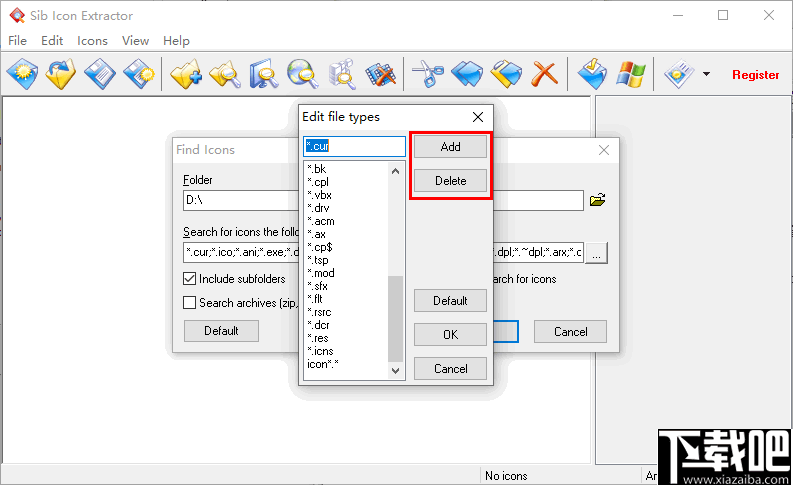Click the globe search icon in toolbar

(x=302, y=74)
